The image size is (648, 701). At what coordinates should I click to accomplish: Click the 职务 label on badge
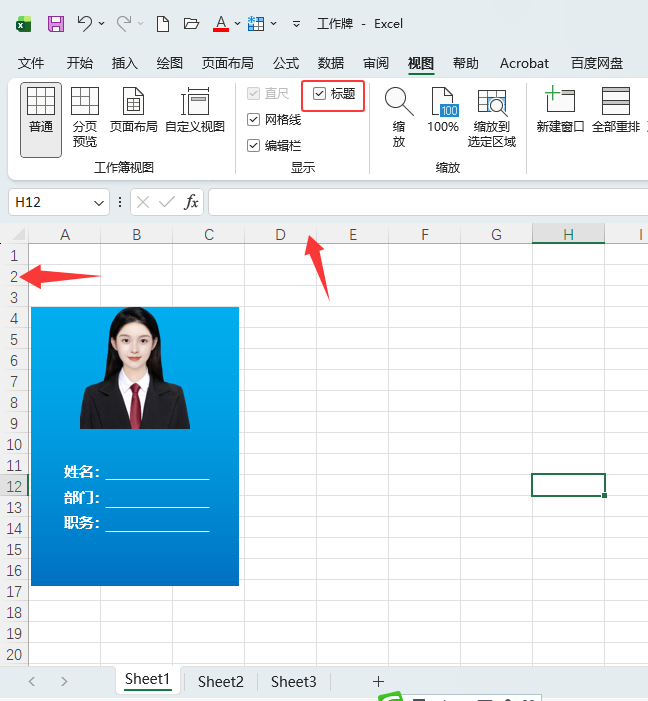[81, 522]
